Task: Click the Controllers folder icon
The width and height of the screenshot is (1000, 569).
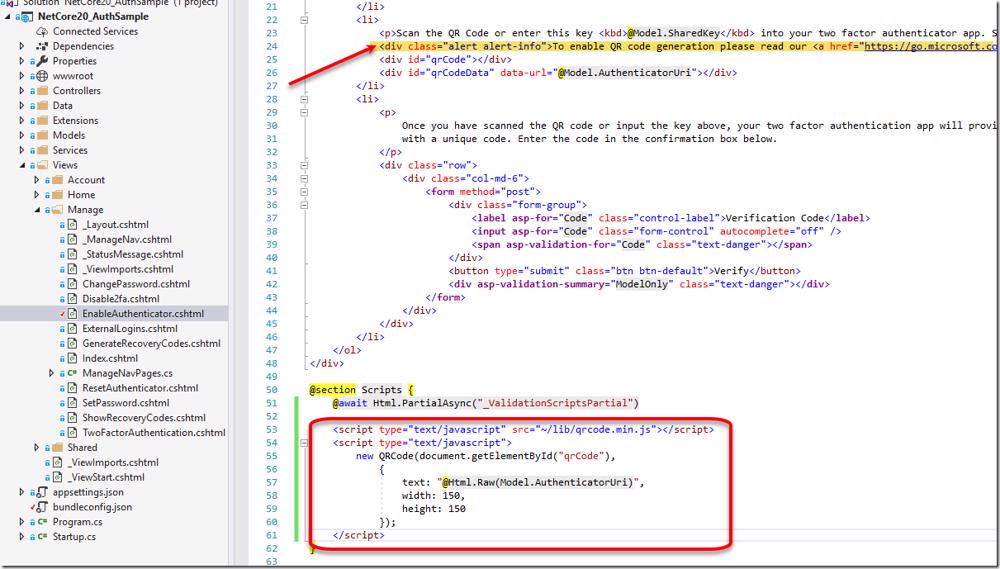Action: pos(42,91)
